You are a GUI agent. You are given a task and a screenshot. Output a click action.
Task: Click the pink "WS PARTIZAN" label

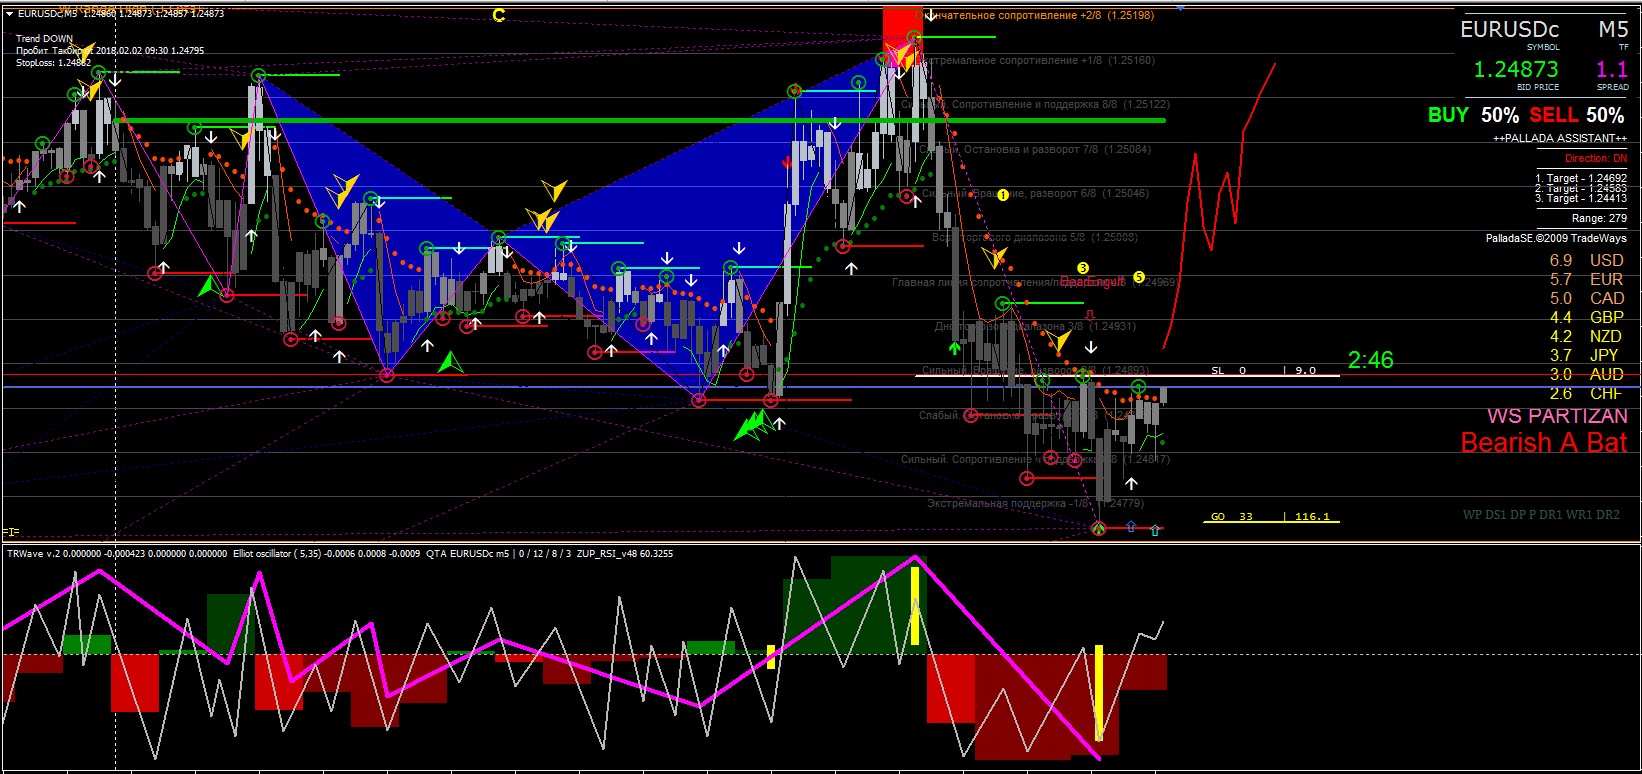pos(1557,416)
